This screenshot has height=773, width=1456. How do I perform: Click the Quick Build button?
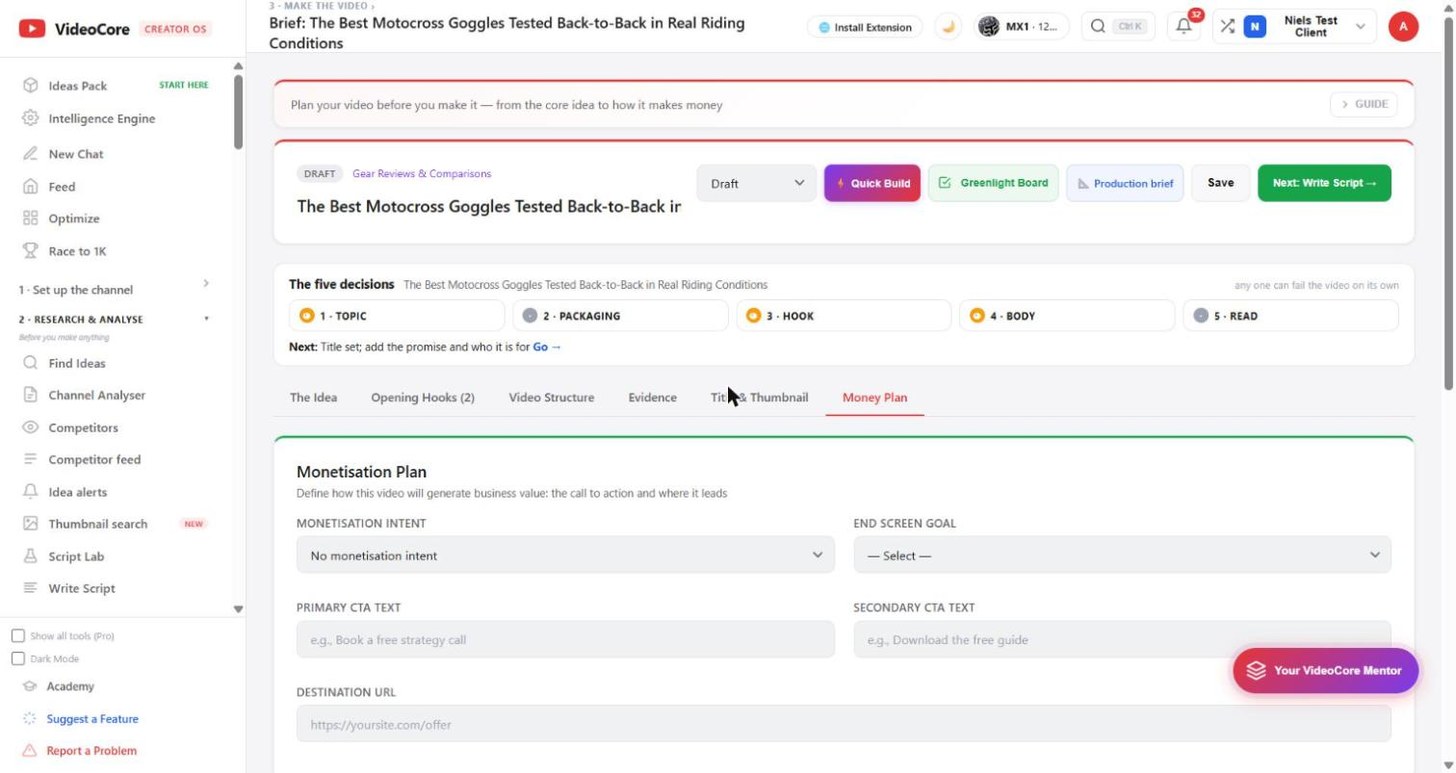pos(872,183)
